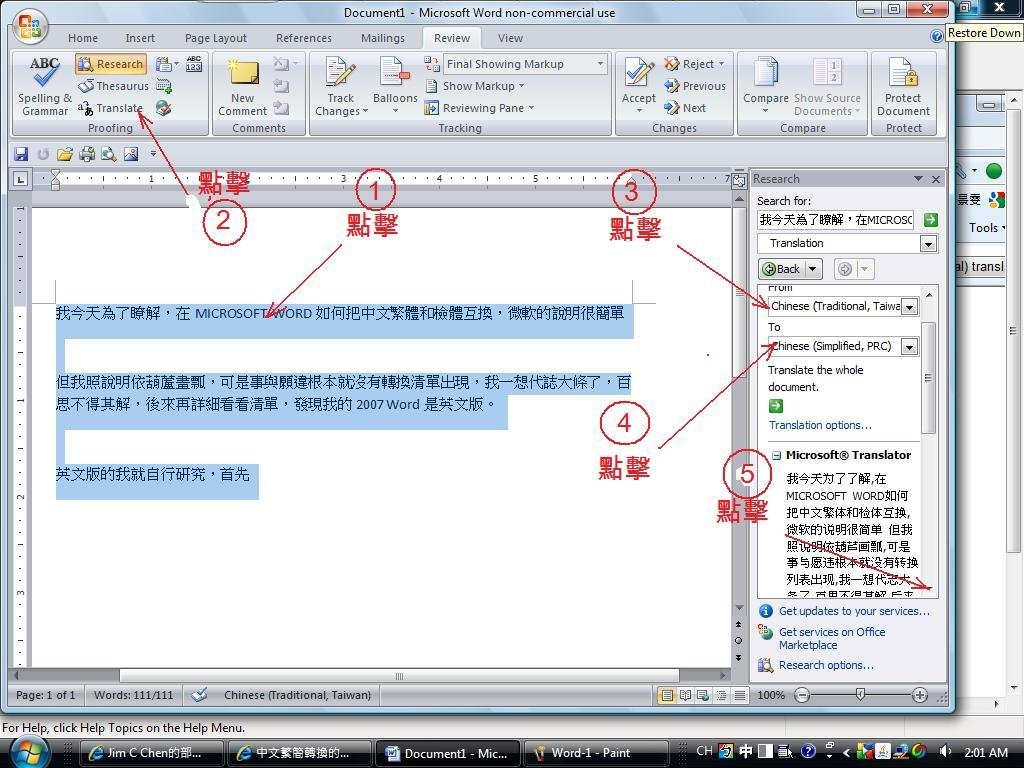
Task: Start searching with green arrow beside Search for
Action: point(931,220)
